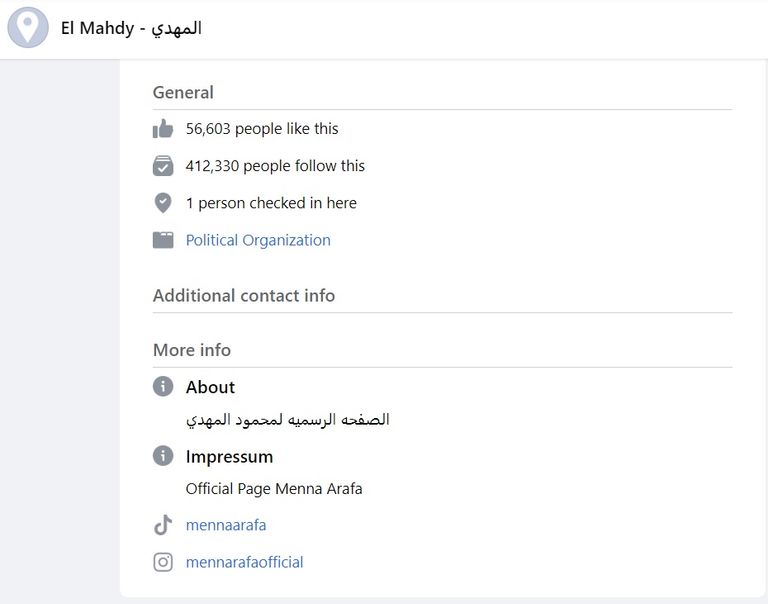Click the Official Page Menna Arafa text

coord(274,489)
